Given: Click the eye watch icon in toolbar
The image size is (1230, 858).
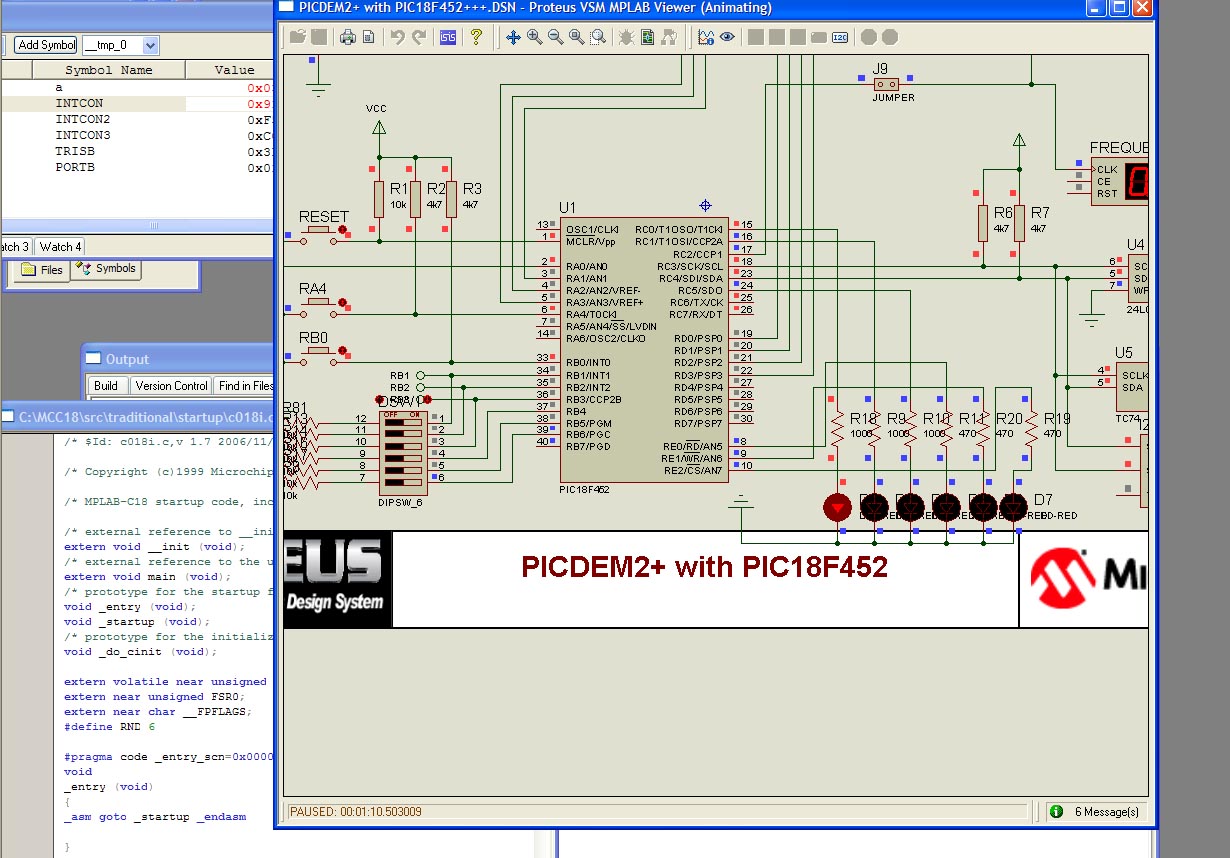Looking at the screenshot, I should pos(727,37).
